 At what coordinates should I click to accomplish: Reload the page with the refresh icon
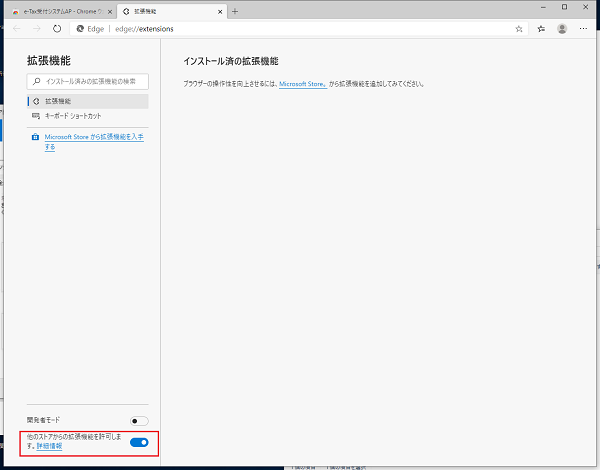point(57,29)
